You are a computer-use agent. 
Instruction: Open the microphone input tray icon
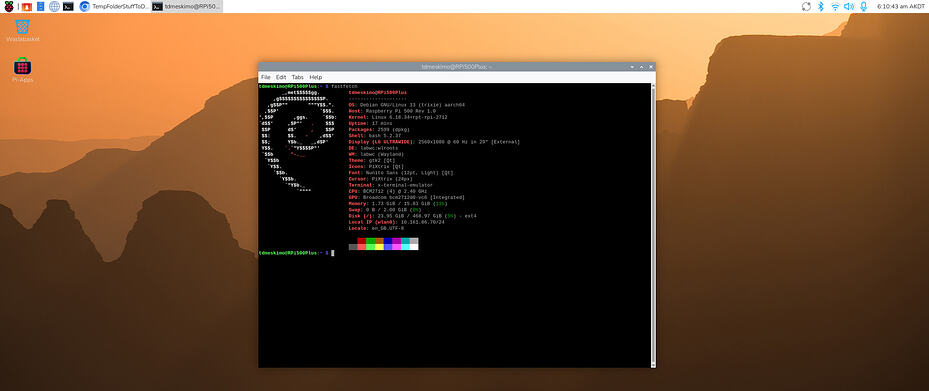click(863, 7)
